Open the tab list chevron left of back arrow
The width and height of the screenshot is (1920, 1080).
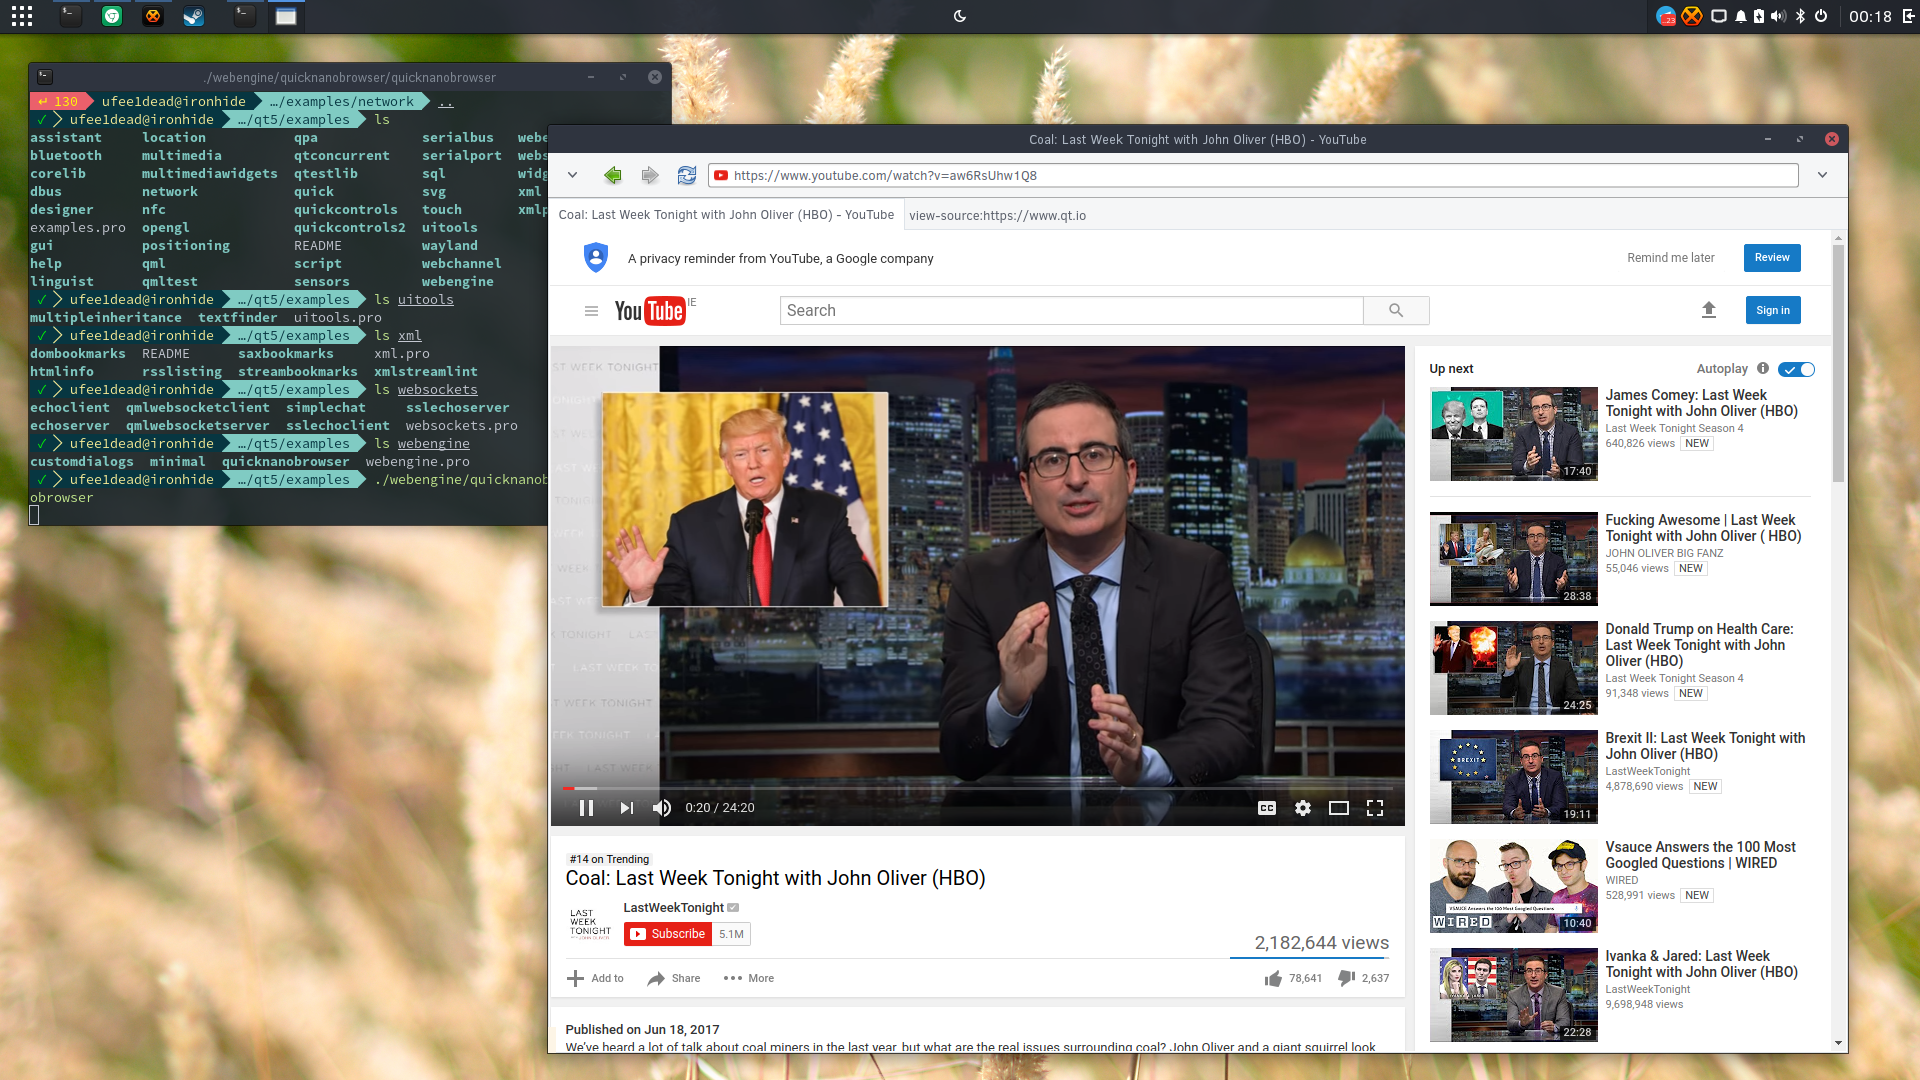[572, 175]
